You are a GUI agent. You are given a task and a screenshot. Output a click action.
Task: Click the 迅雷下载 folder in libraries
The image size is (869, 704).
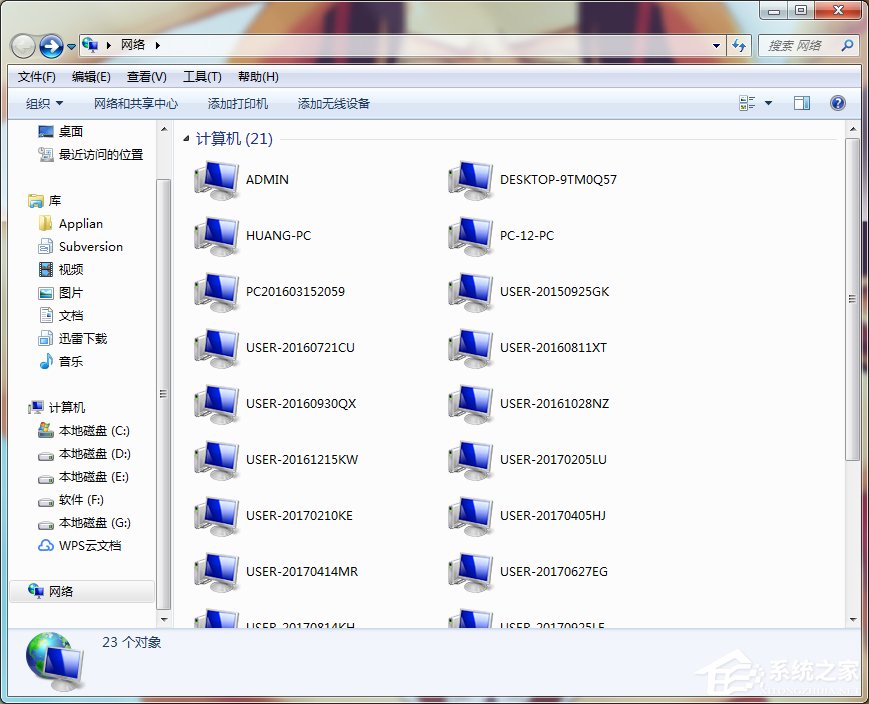(x=82, y=339)
